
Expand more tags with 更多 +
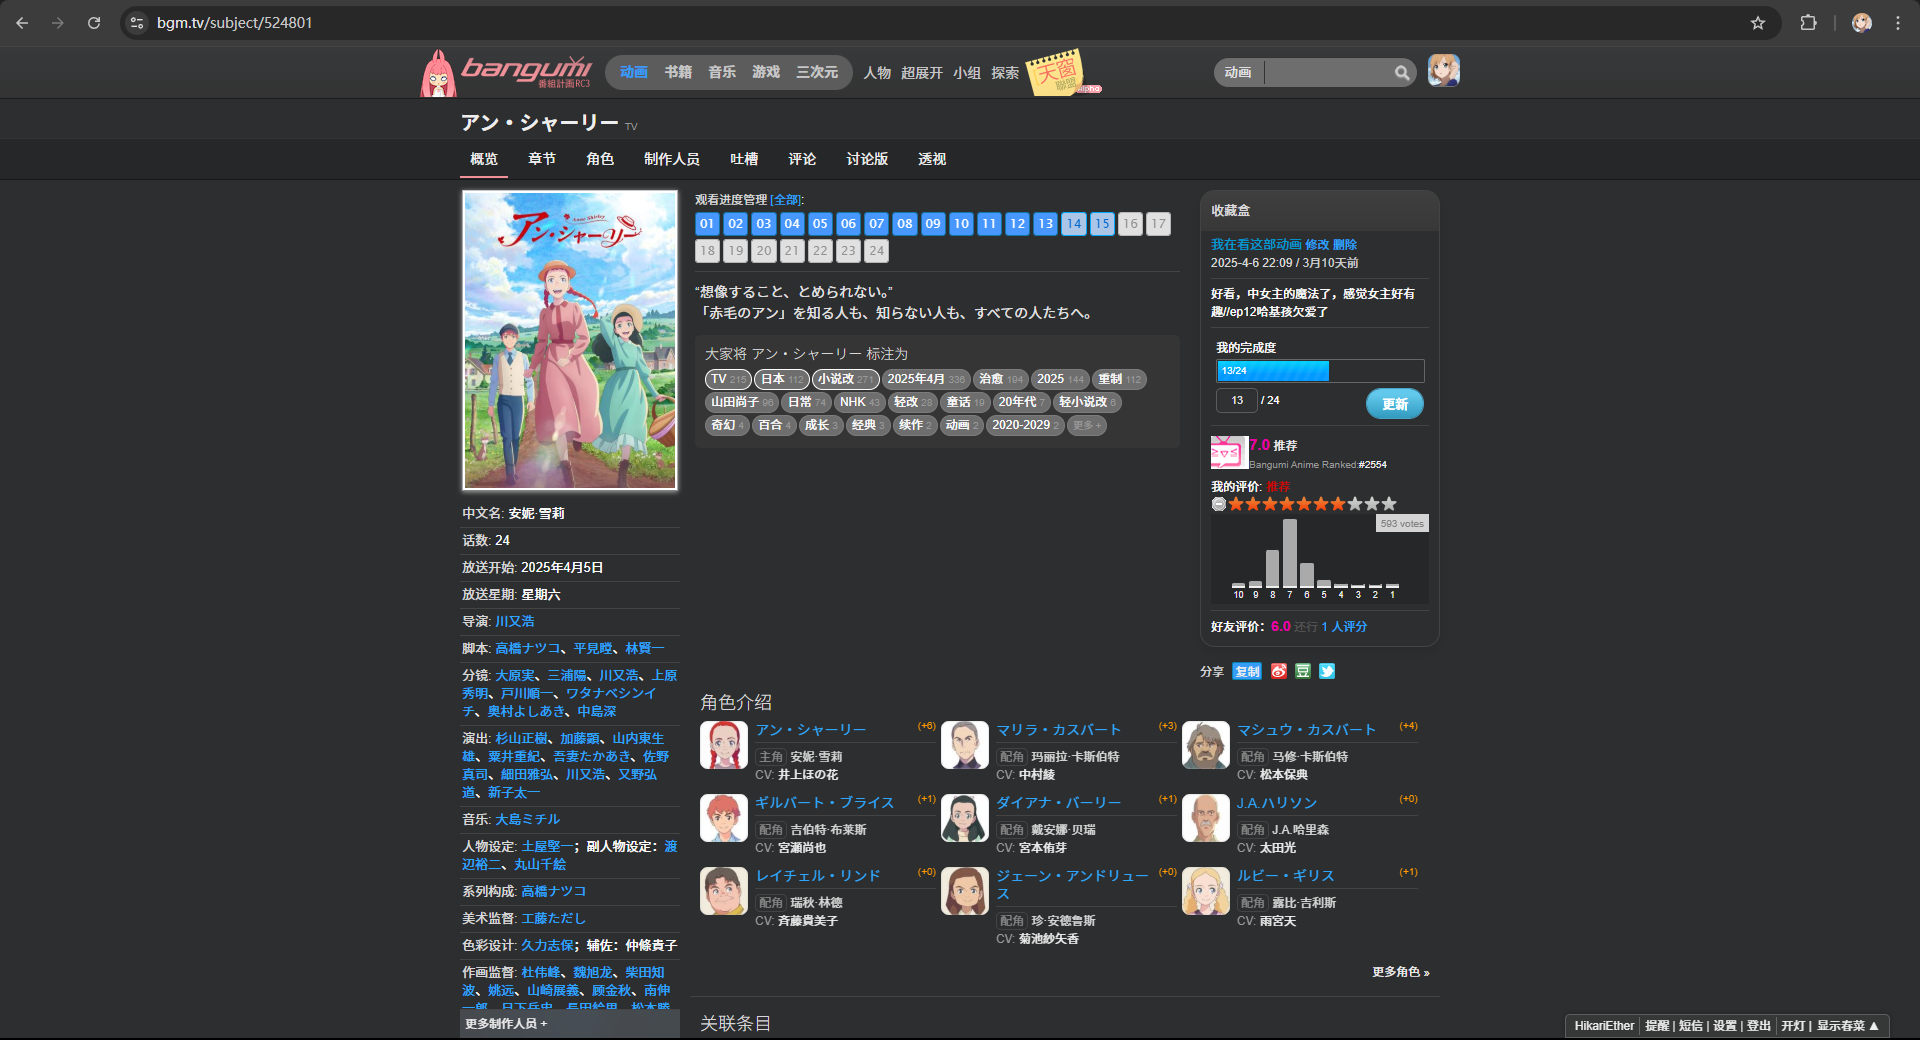1087,425
